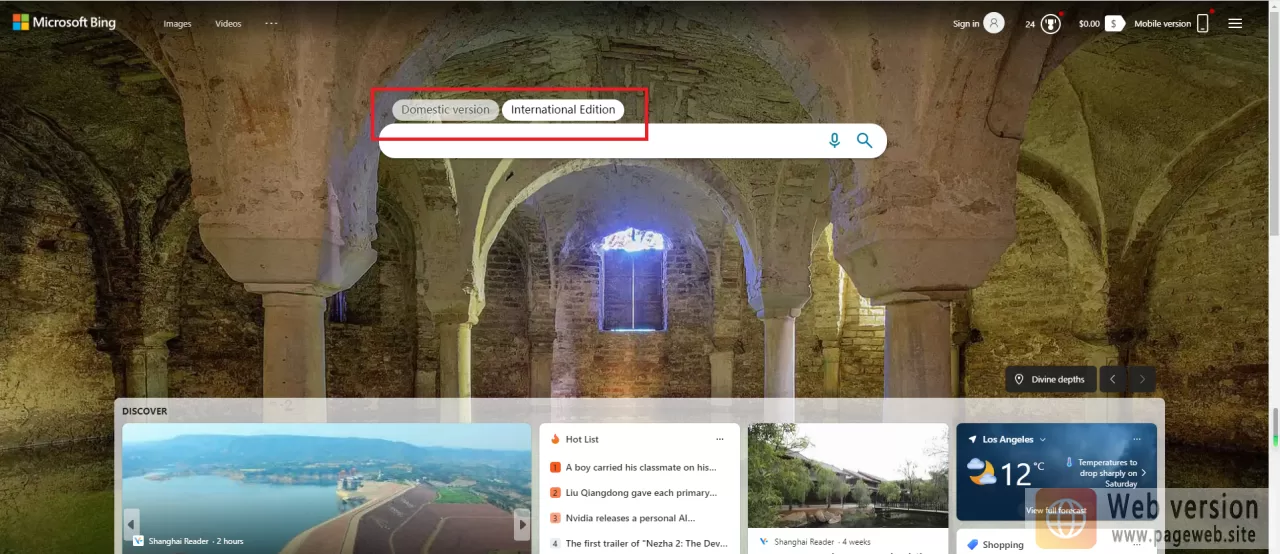Click the user avatar icon
This screenshot has width=1280, height=554.
(994, 23)
